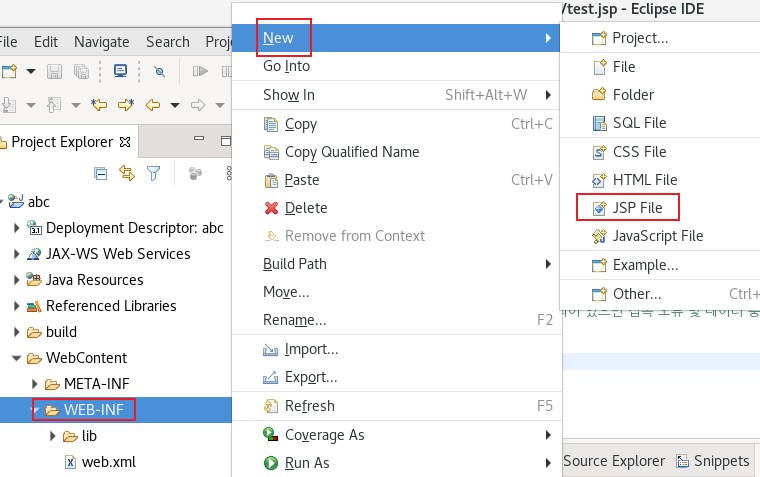Click Refresh in the context menu
This screenshot has width=760, height=477.
(396, 406)
